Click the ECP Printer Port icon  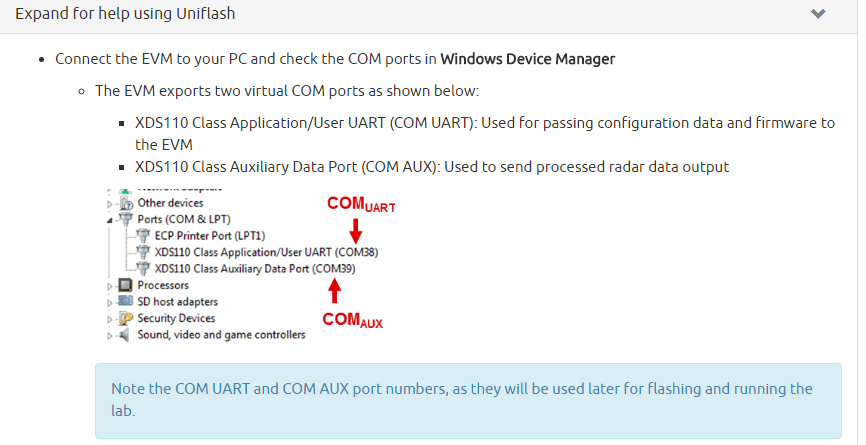143,236
